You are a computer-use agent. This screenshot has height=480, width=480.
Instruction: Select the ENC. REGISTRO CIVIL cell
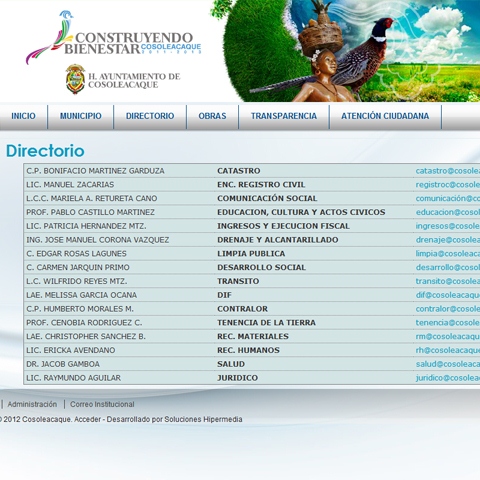[261, 185]
